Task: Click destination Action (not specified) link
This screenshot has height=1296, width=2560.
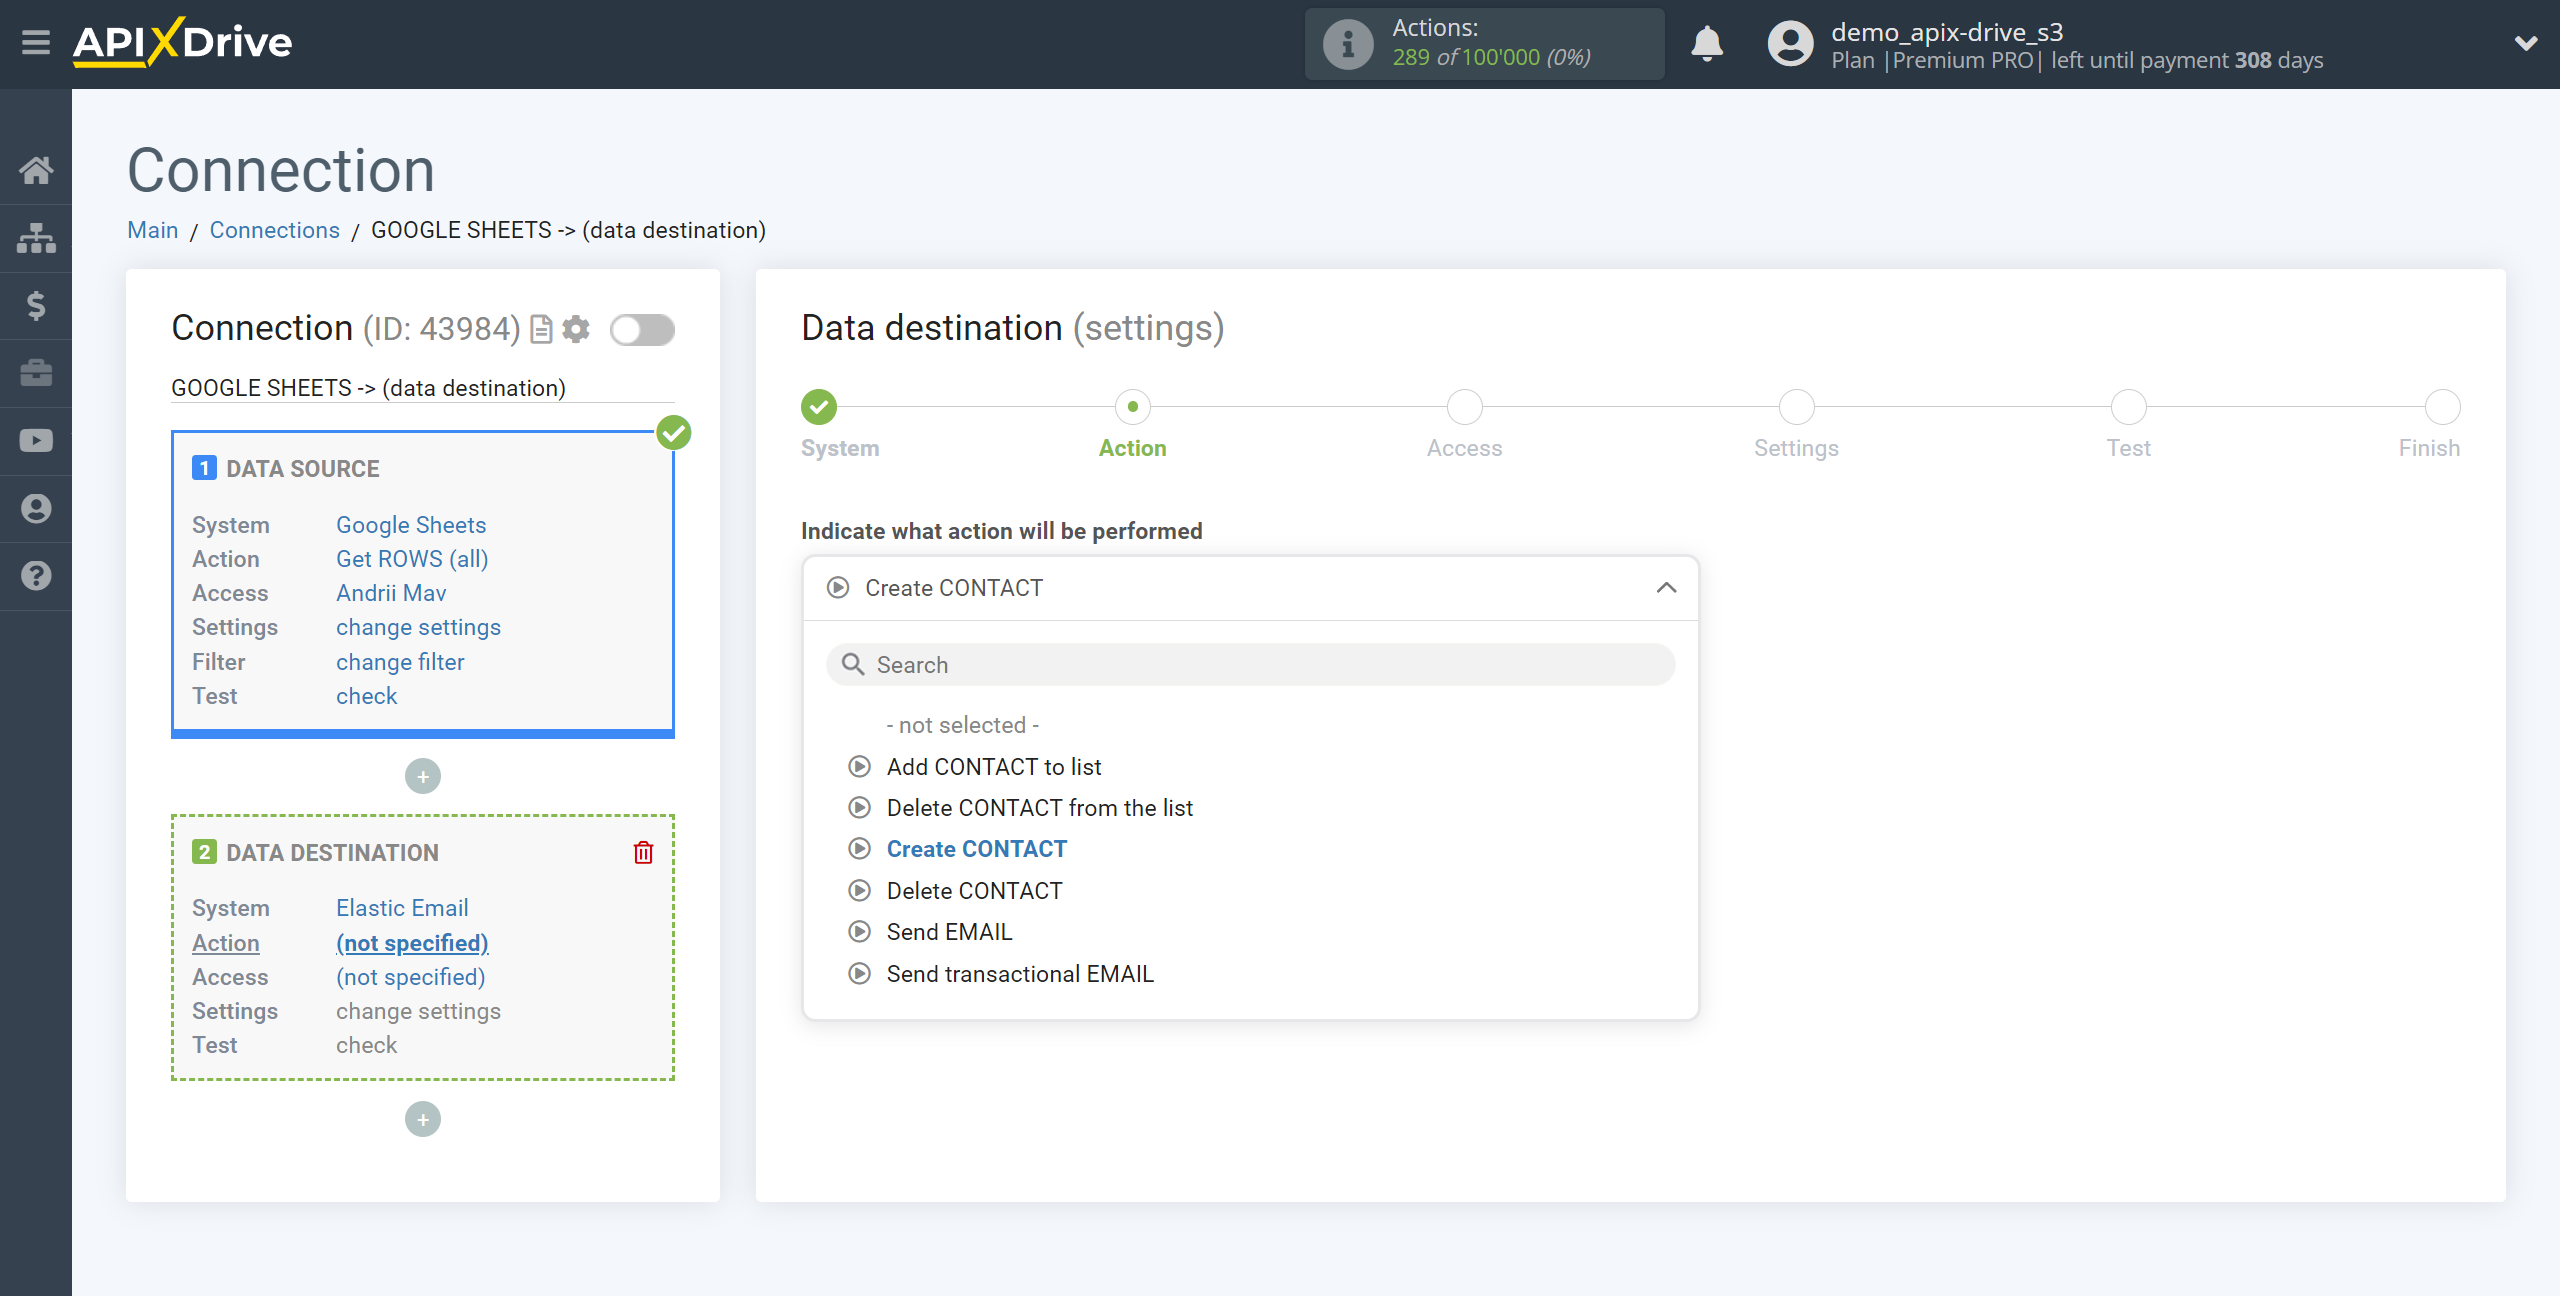Action: click(x=412, y=943)
